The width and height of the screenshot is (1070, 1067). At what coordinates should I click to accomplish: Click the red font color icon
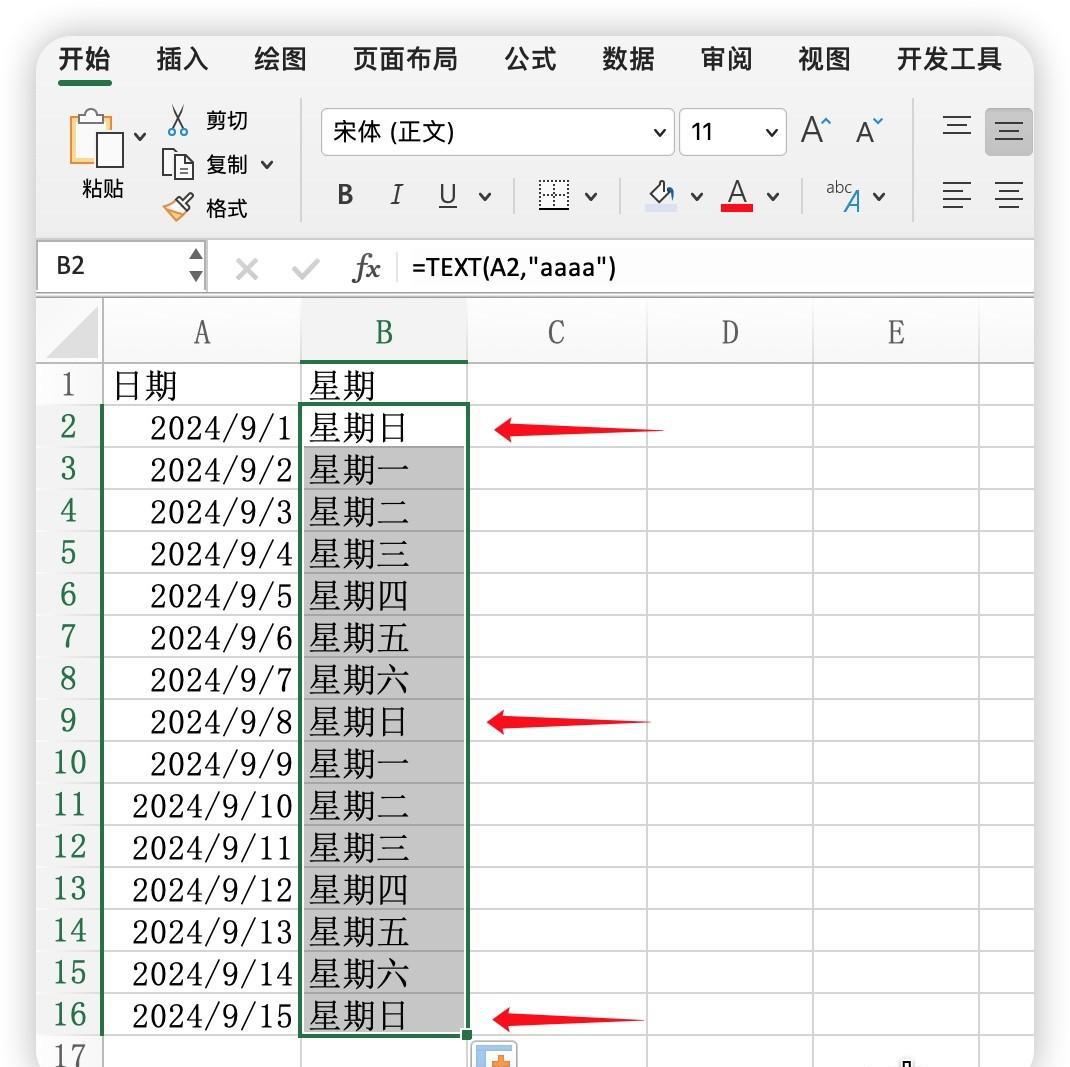[x=737, y=195]
